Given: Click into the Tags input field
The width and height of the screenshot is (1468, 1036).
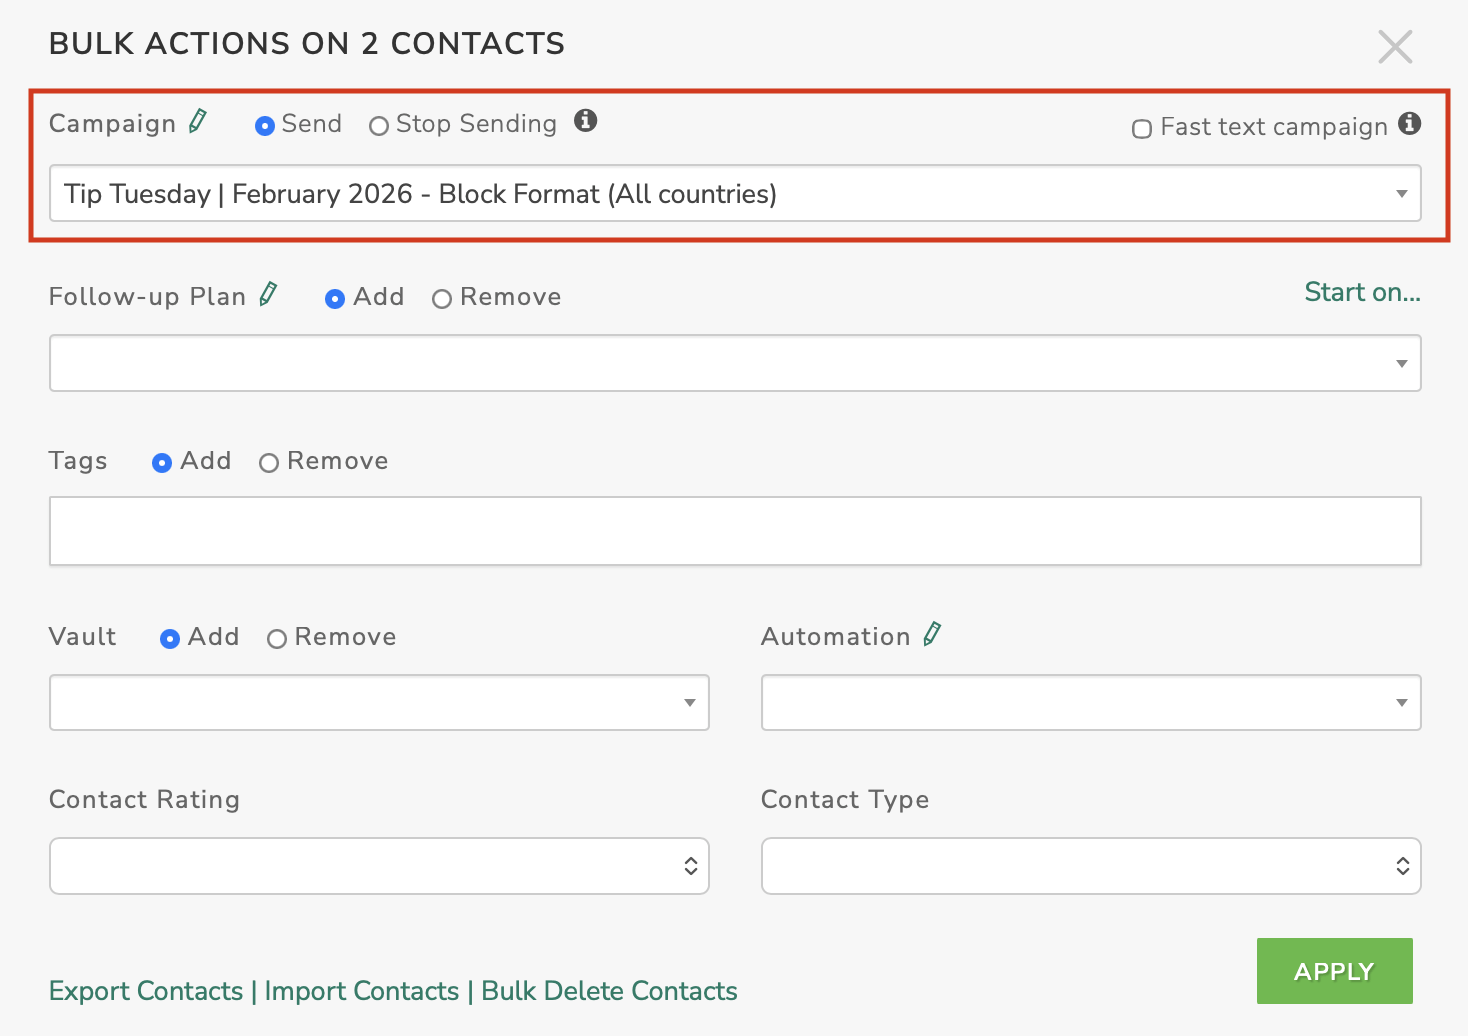Looking at the screenshot, I should click(x=734, y=531).
